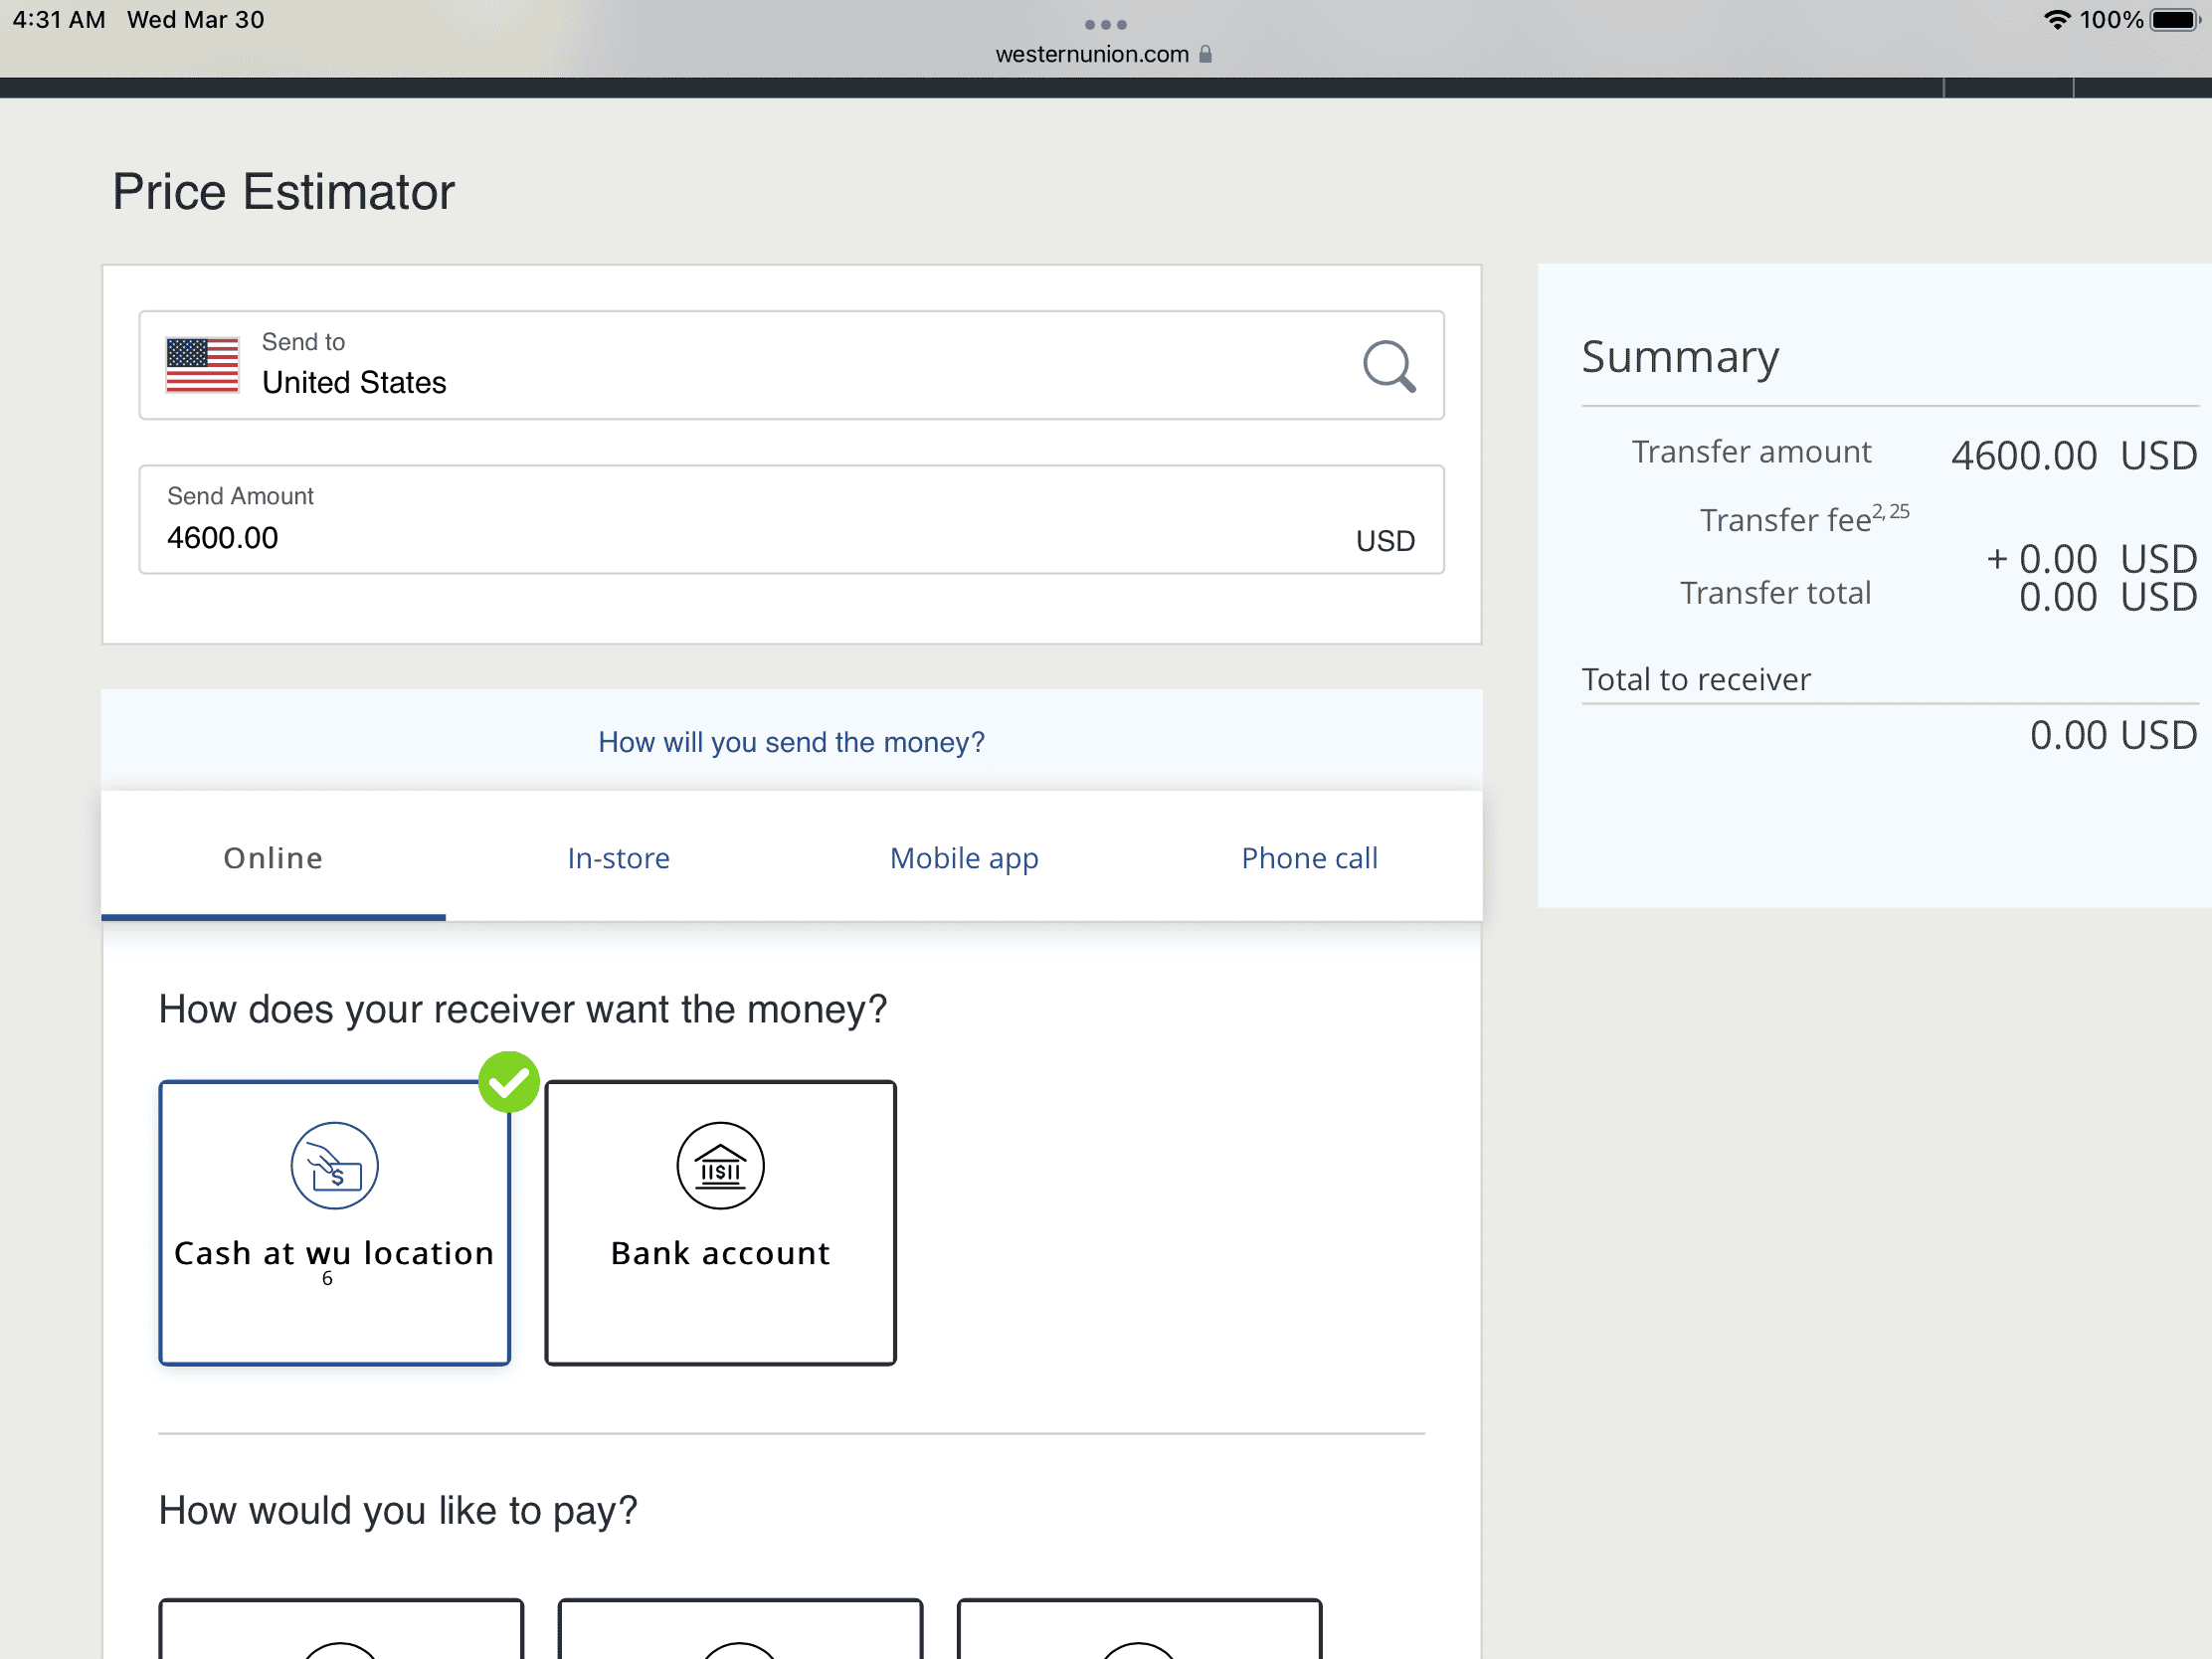The image size is (2212, 1659).
Task: Tap the Summary heading
Action: (x=1680, y=357)
